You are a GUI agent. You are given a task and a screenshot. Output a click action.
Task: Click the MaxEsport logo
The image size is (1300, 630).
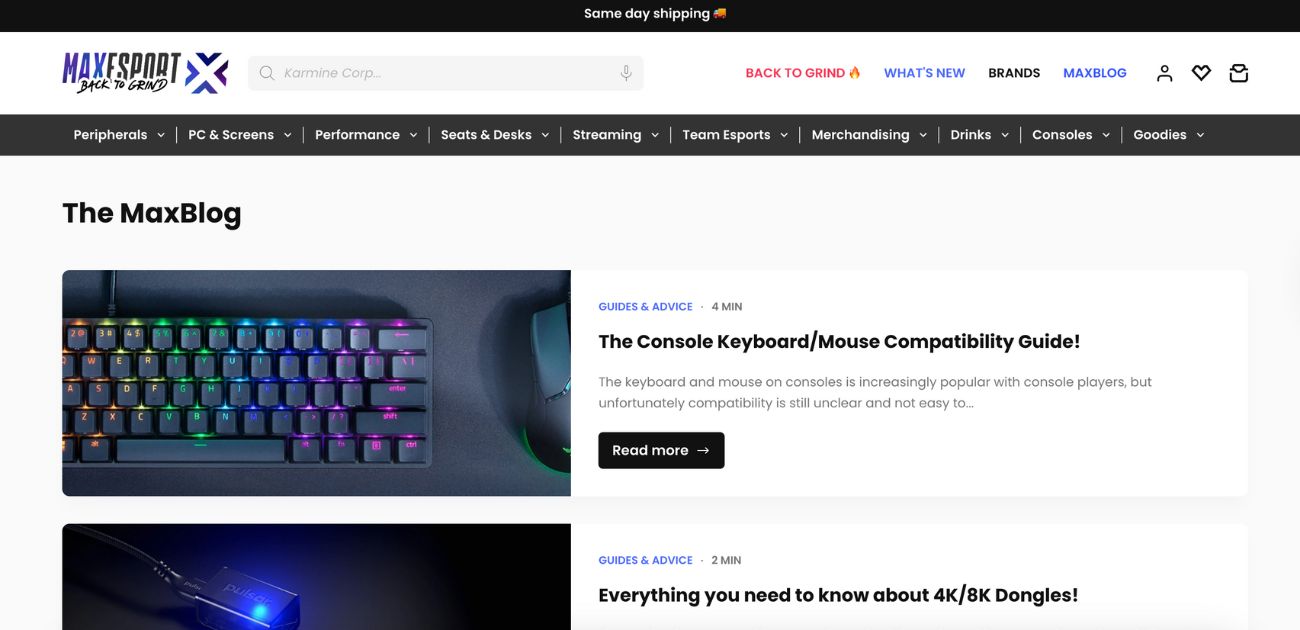pos(146,73)
